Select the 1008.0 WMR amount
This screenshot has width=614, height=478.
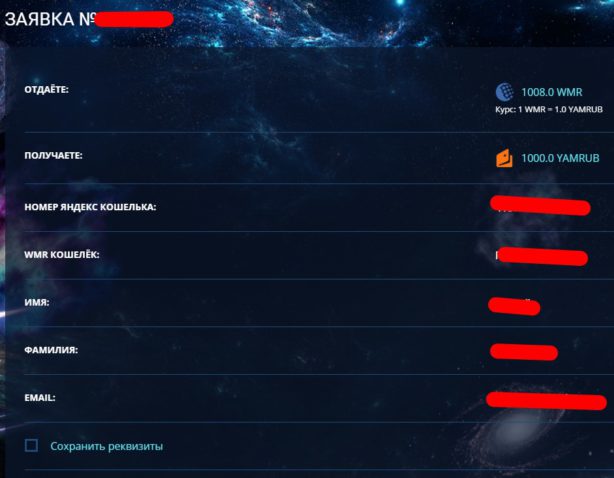pos(552,92)
